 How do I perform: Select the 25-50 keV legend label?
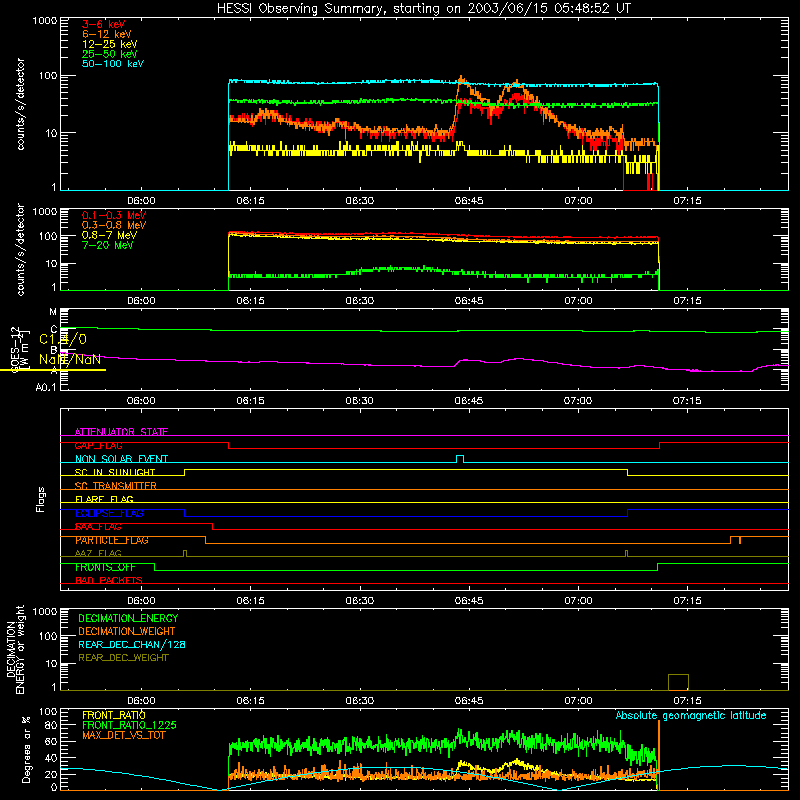pyautogui.click(x=110, y=54)
